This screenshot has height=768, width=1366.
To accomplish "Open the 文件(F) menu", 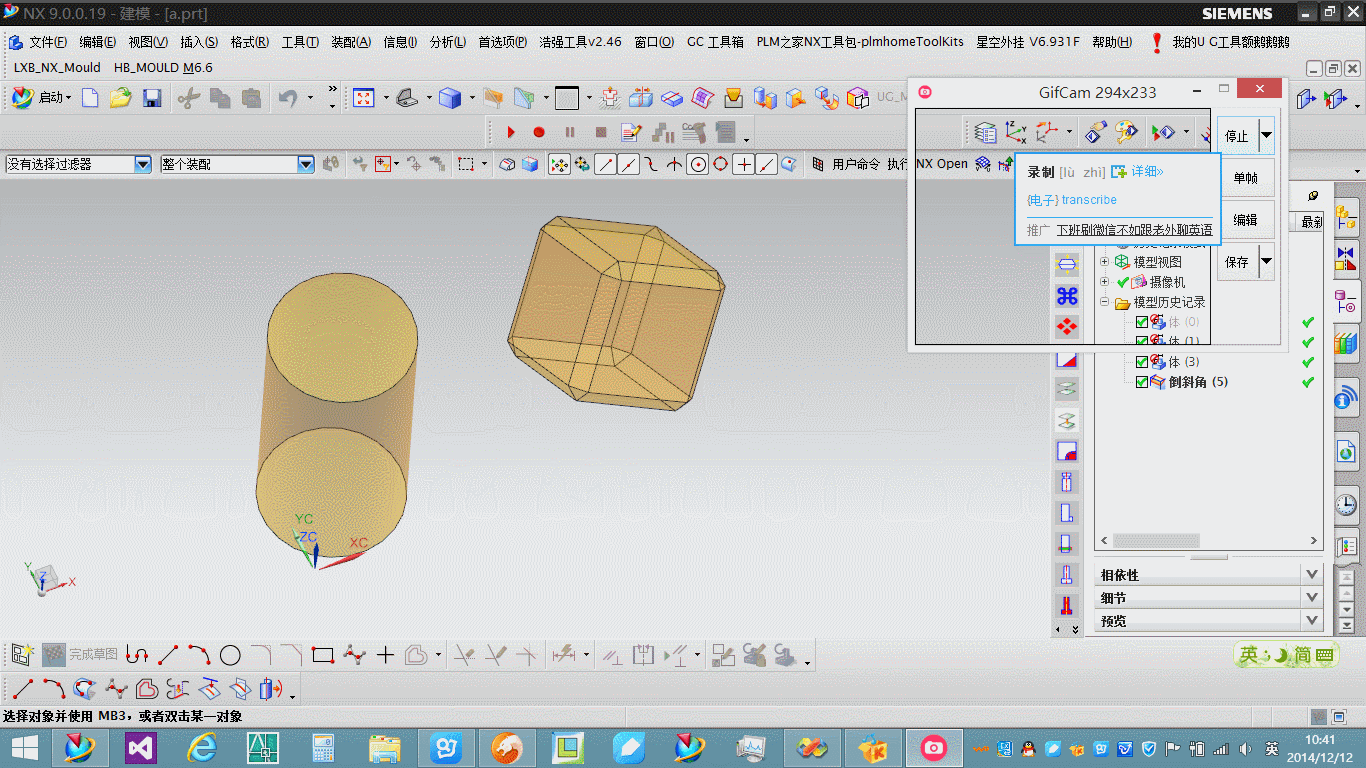I will coord(48,42).
